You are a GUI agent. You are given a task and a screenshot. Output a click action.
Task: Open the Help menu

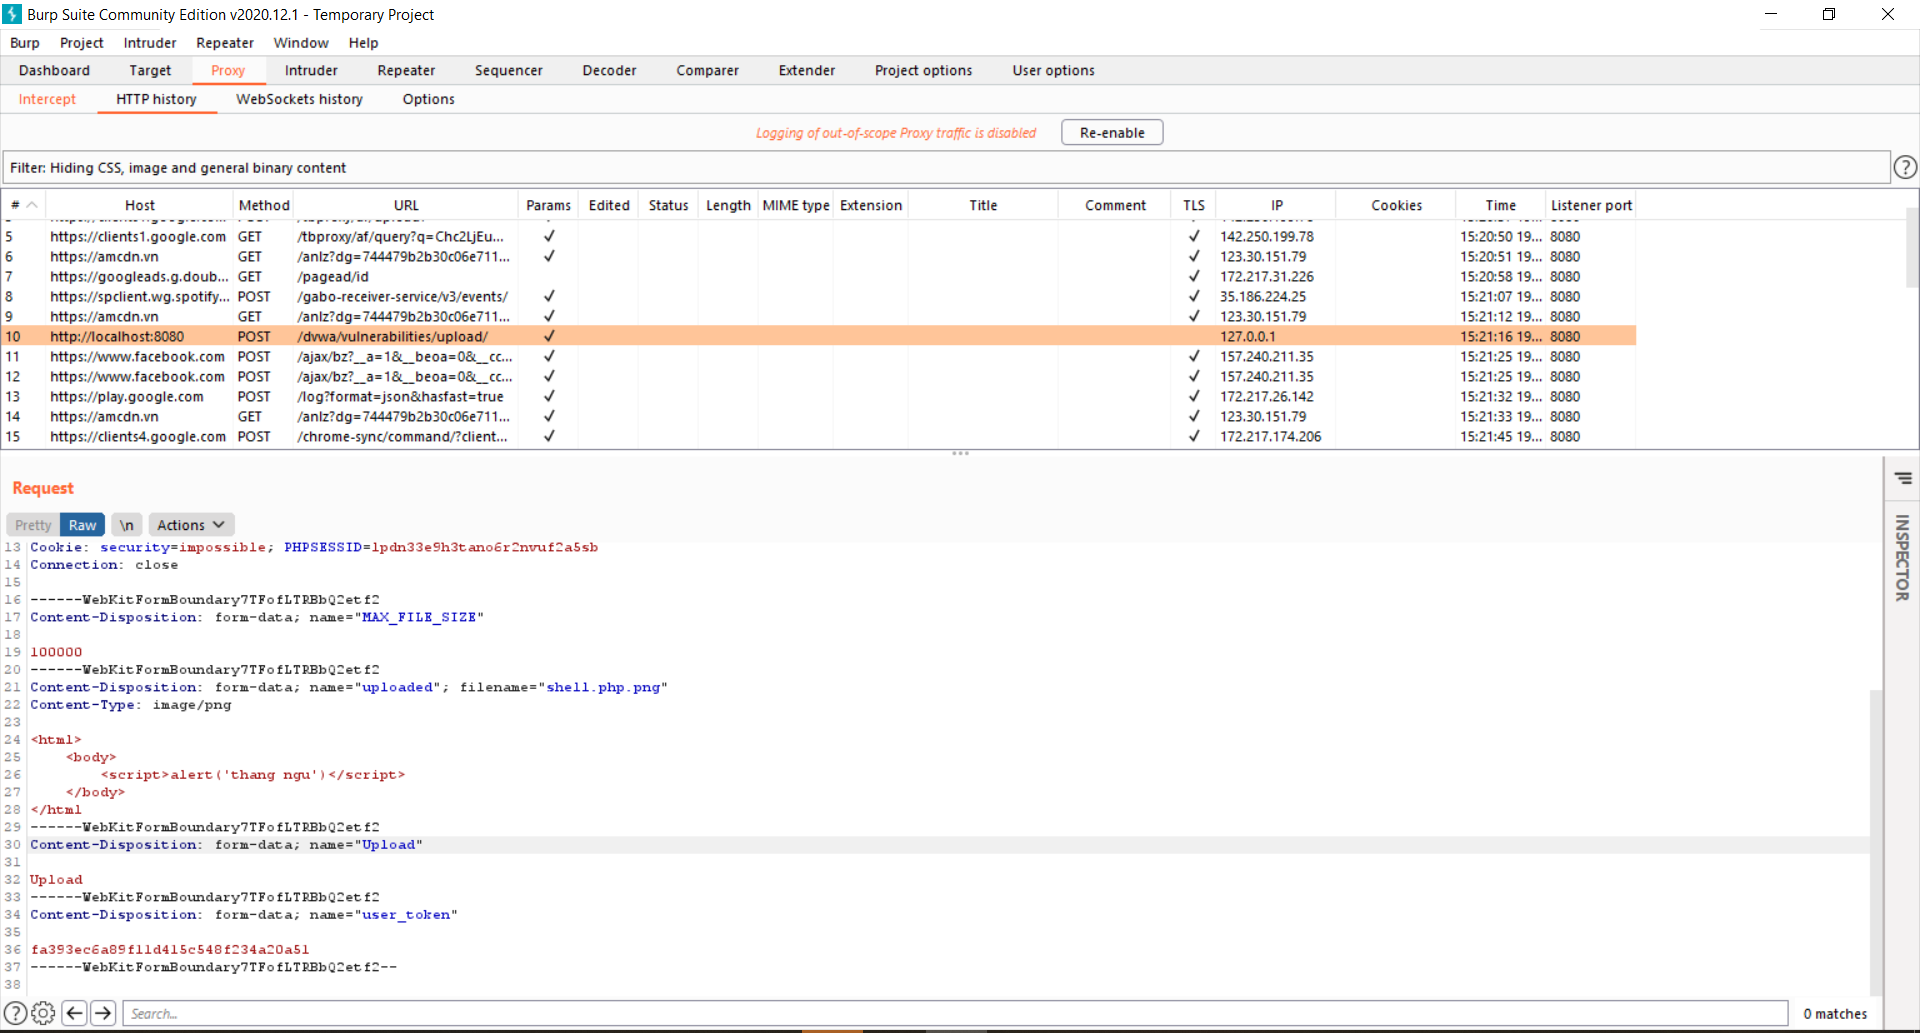(363, 43)
